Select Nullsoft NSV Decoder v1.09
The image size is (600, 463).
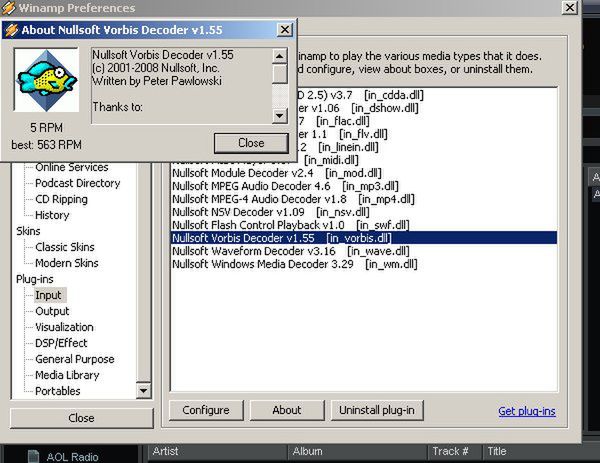pos(364,212)
